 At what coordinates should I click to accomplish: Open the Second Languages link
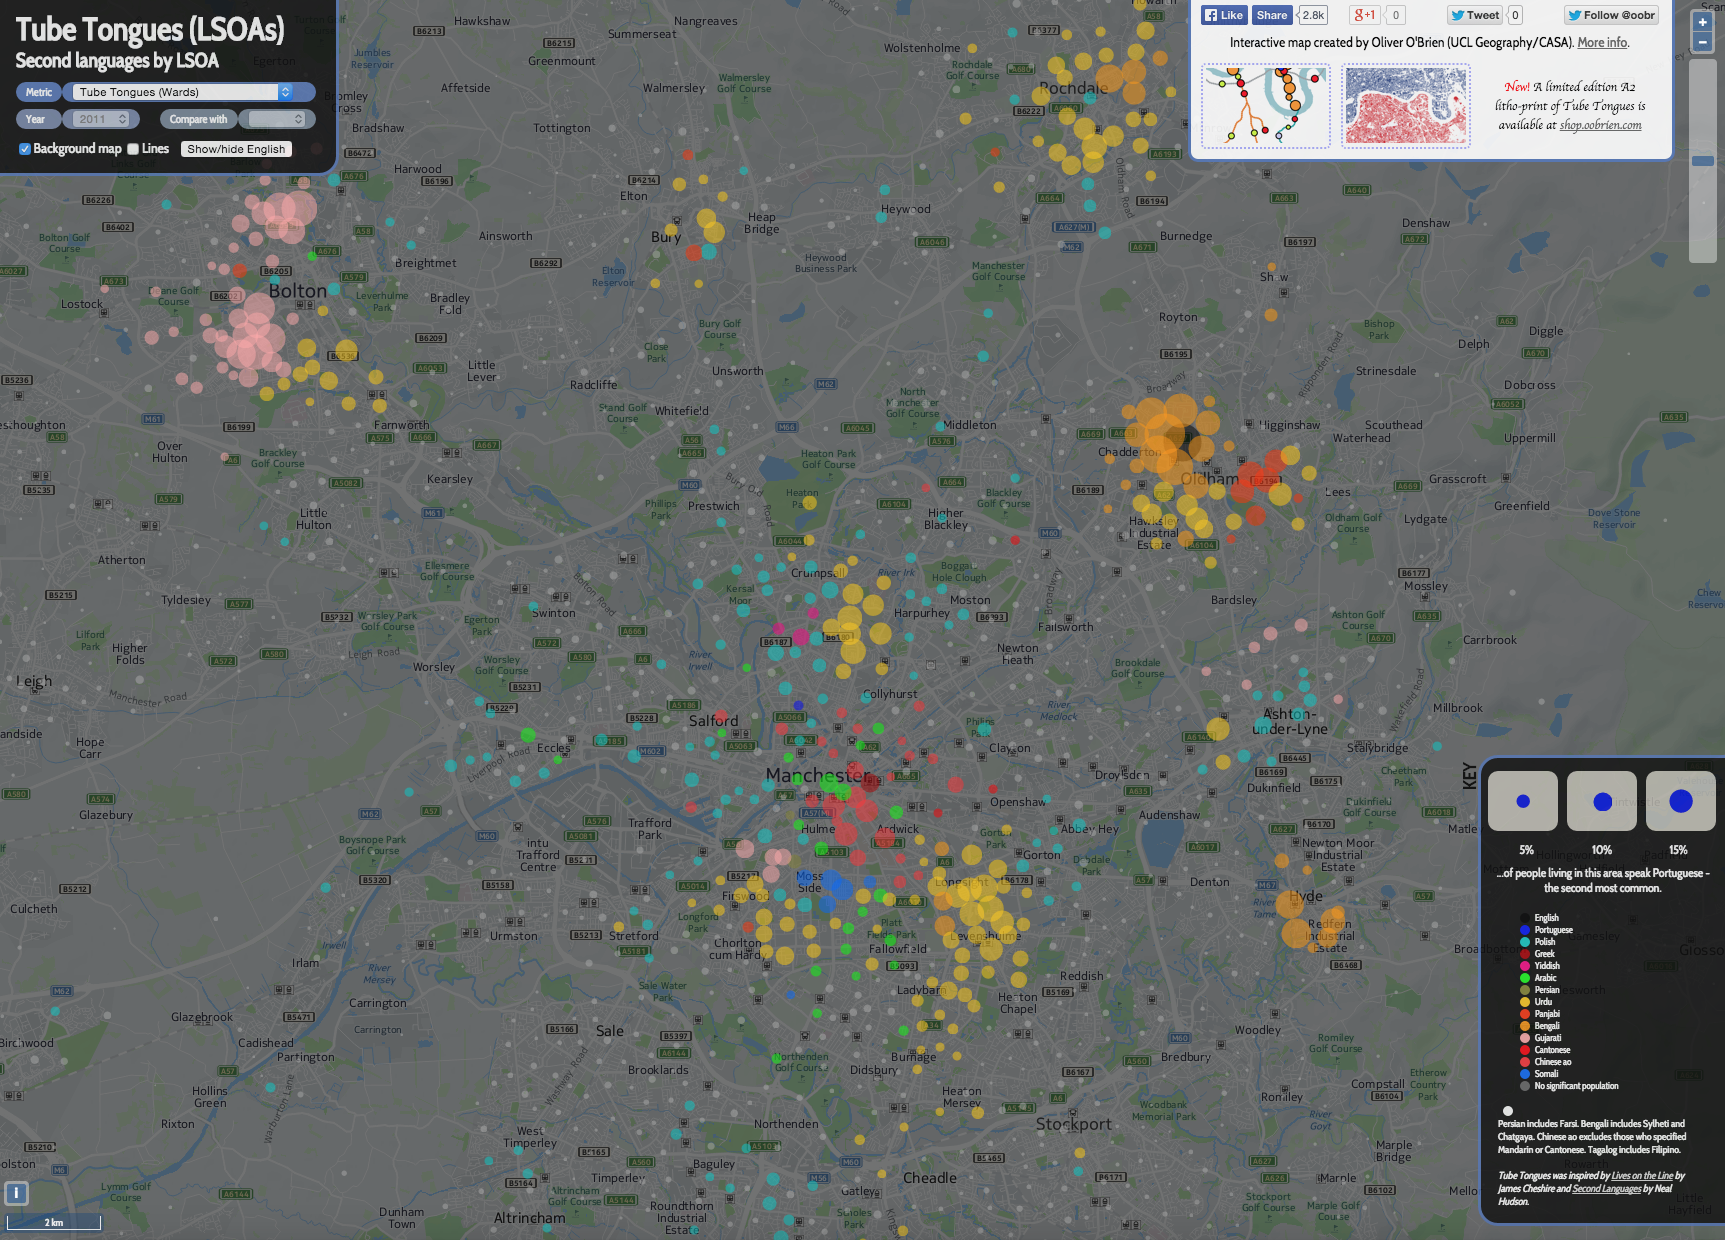(x=1606, y=1189)
